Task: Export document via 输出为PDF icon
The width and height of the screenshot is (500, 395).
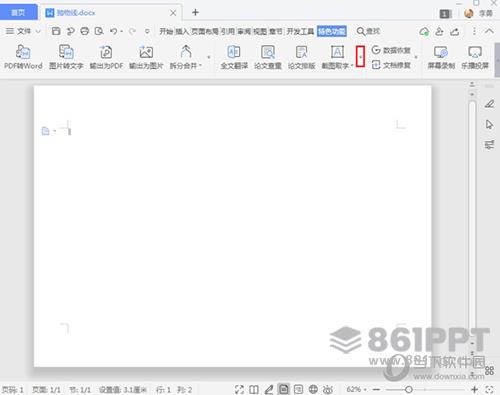Action: 106,57
